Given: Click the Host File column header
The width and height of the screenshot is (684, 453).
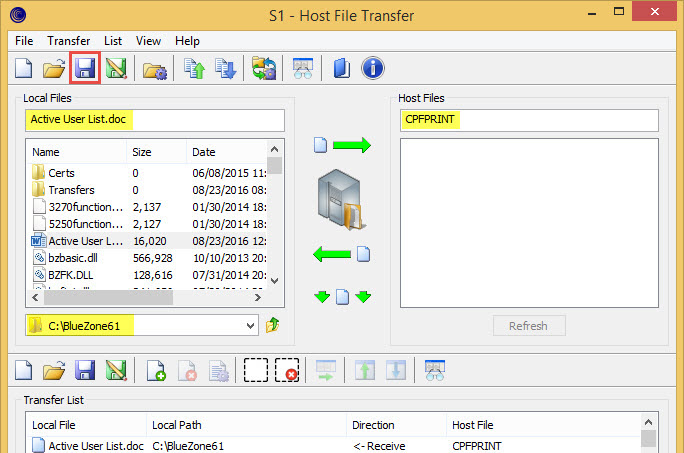Looking at the screenshot, I should point(543,425).
